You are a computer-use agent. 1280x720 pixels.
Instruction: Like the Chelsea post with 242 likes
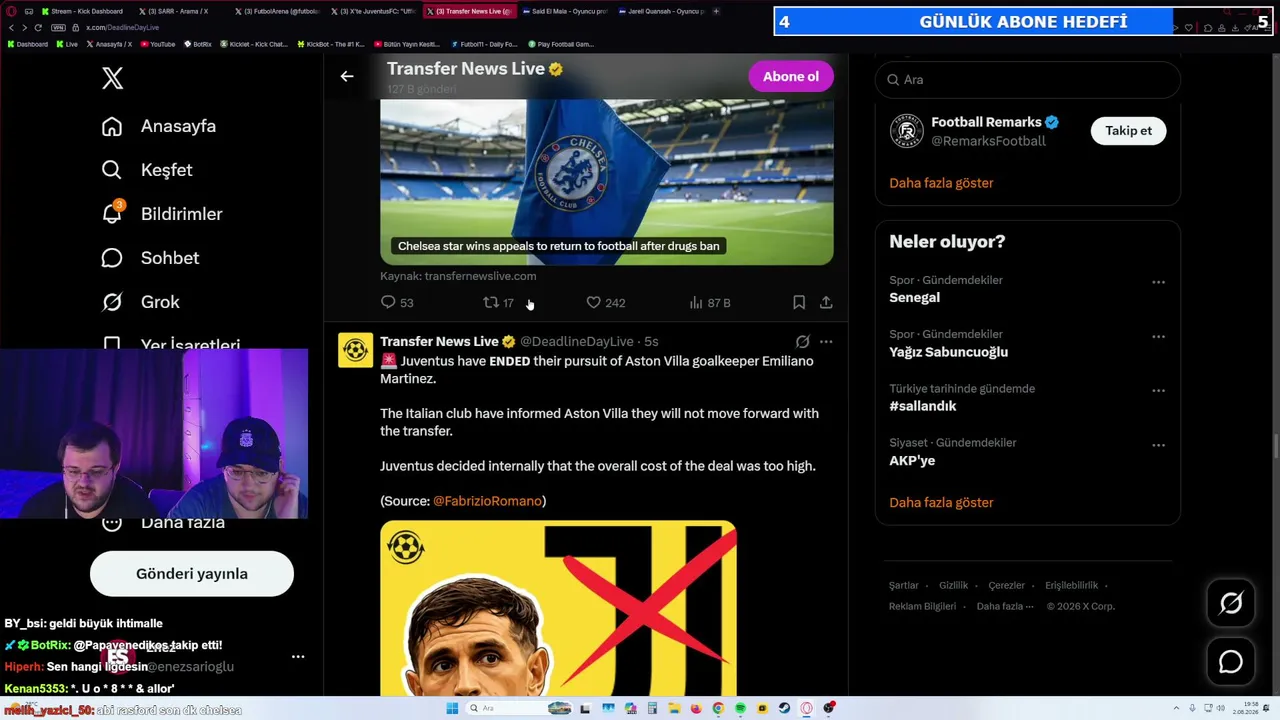tap(605, 302)
